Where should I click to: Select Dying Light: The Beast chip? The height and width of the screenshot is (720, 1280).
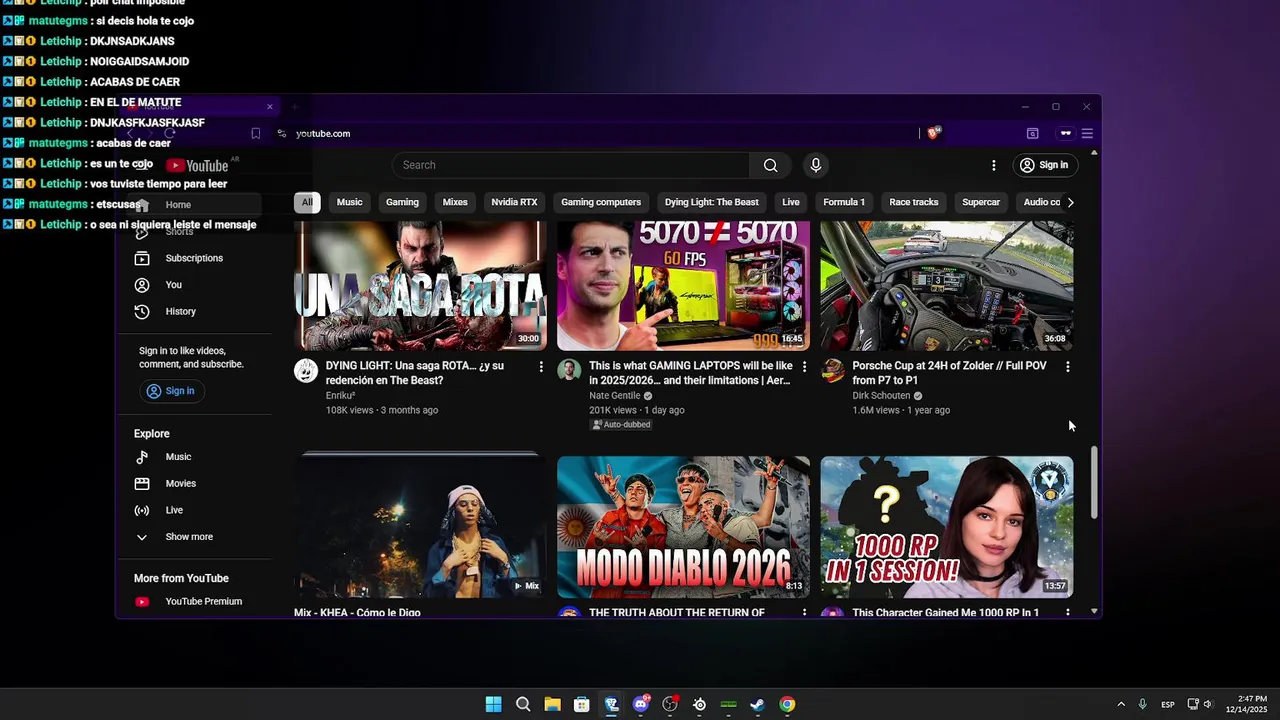click(x=712, y=202)
